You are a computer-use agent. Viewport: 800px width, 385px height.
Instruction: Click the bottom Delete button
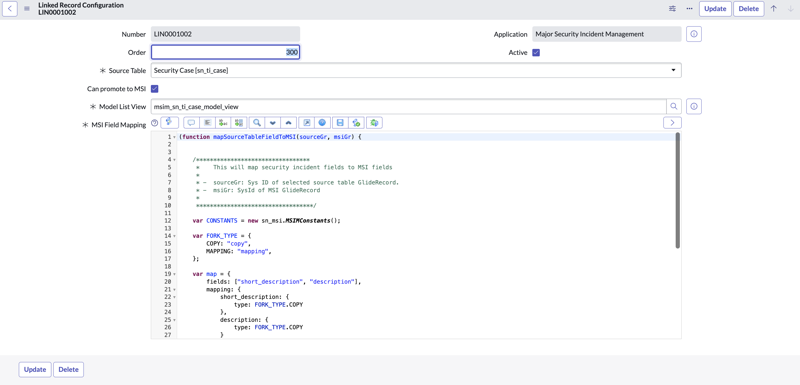pyautogui.click(x=68, y=370)
